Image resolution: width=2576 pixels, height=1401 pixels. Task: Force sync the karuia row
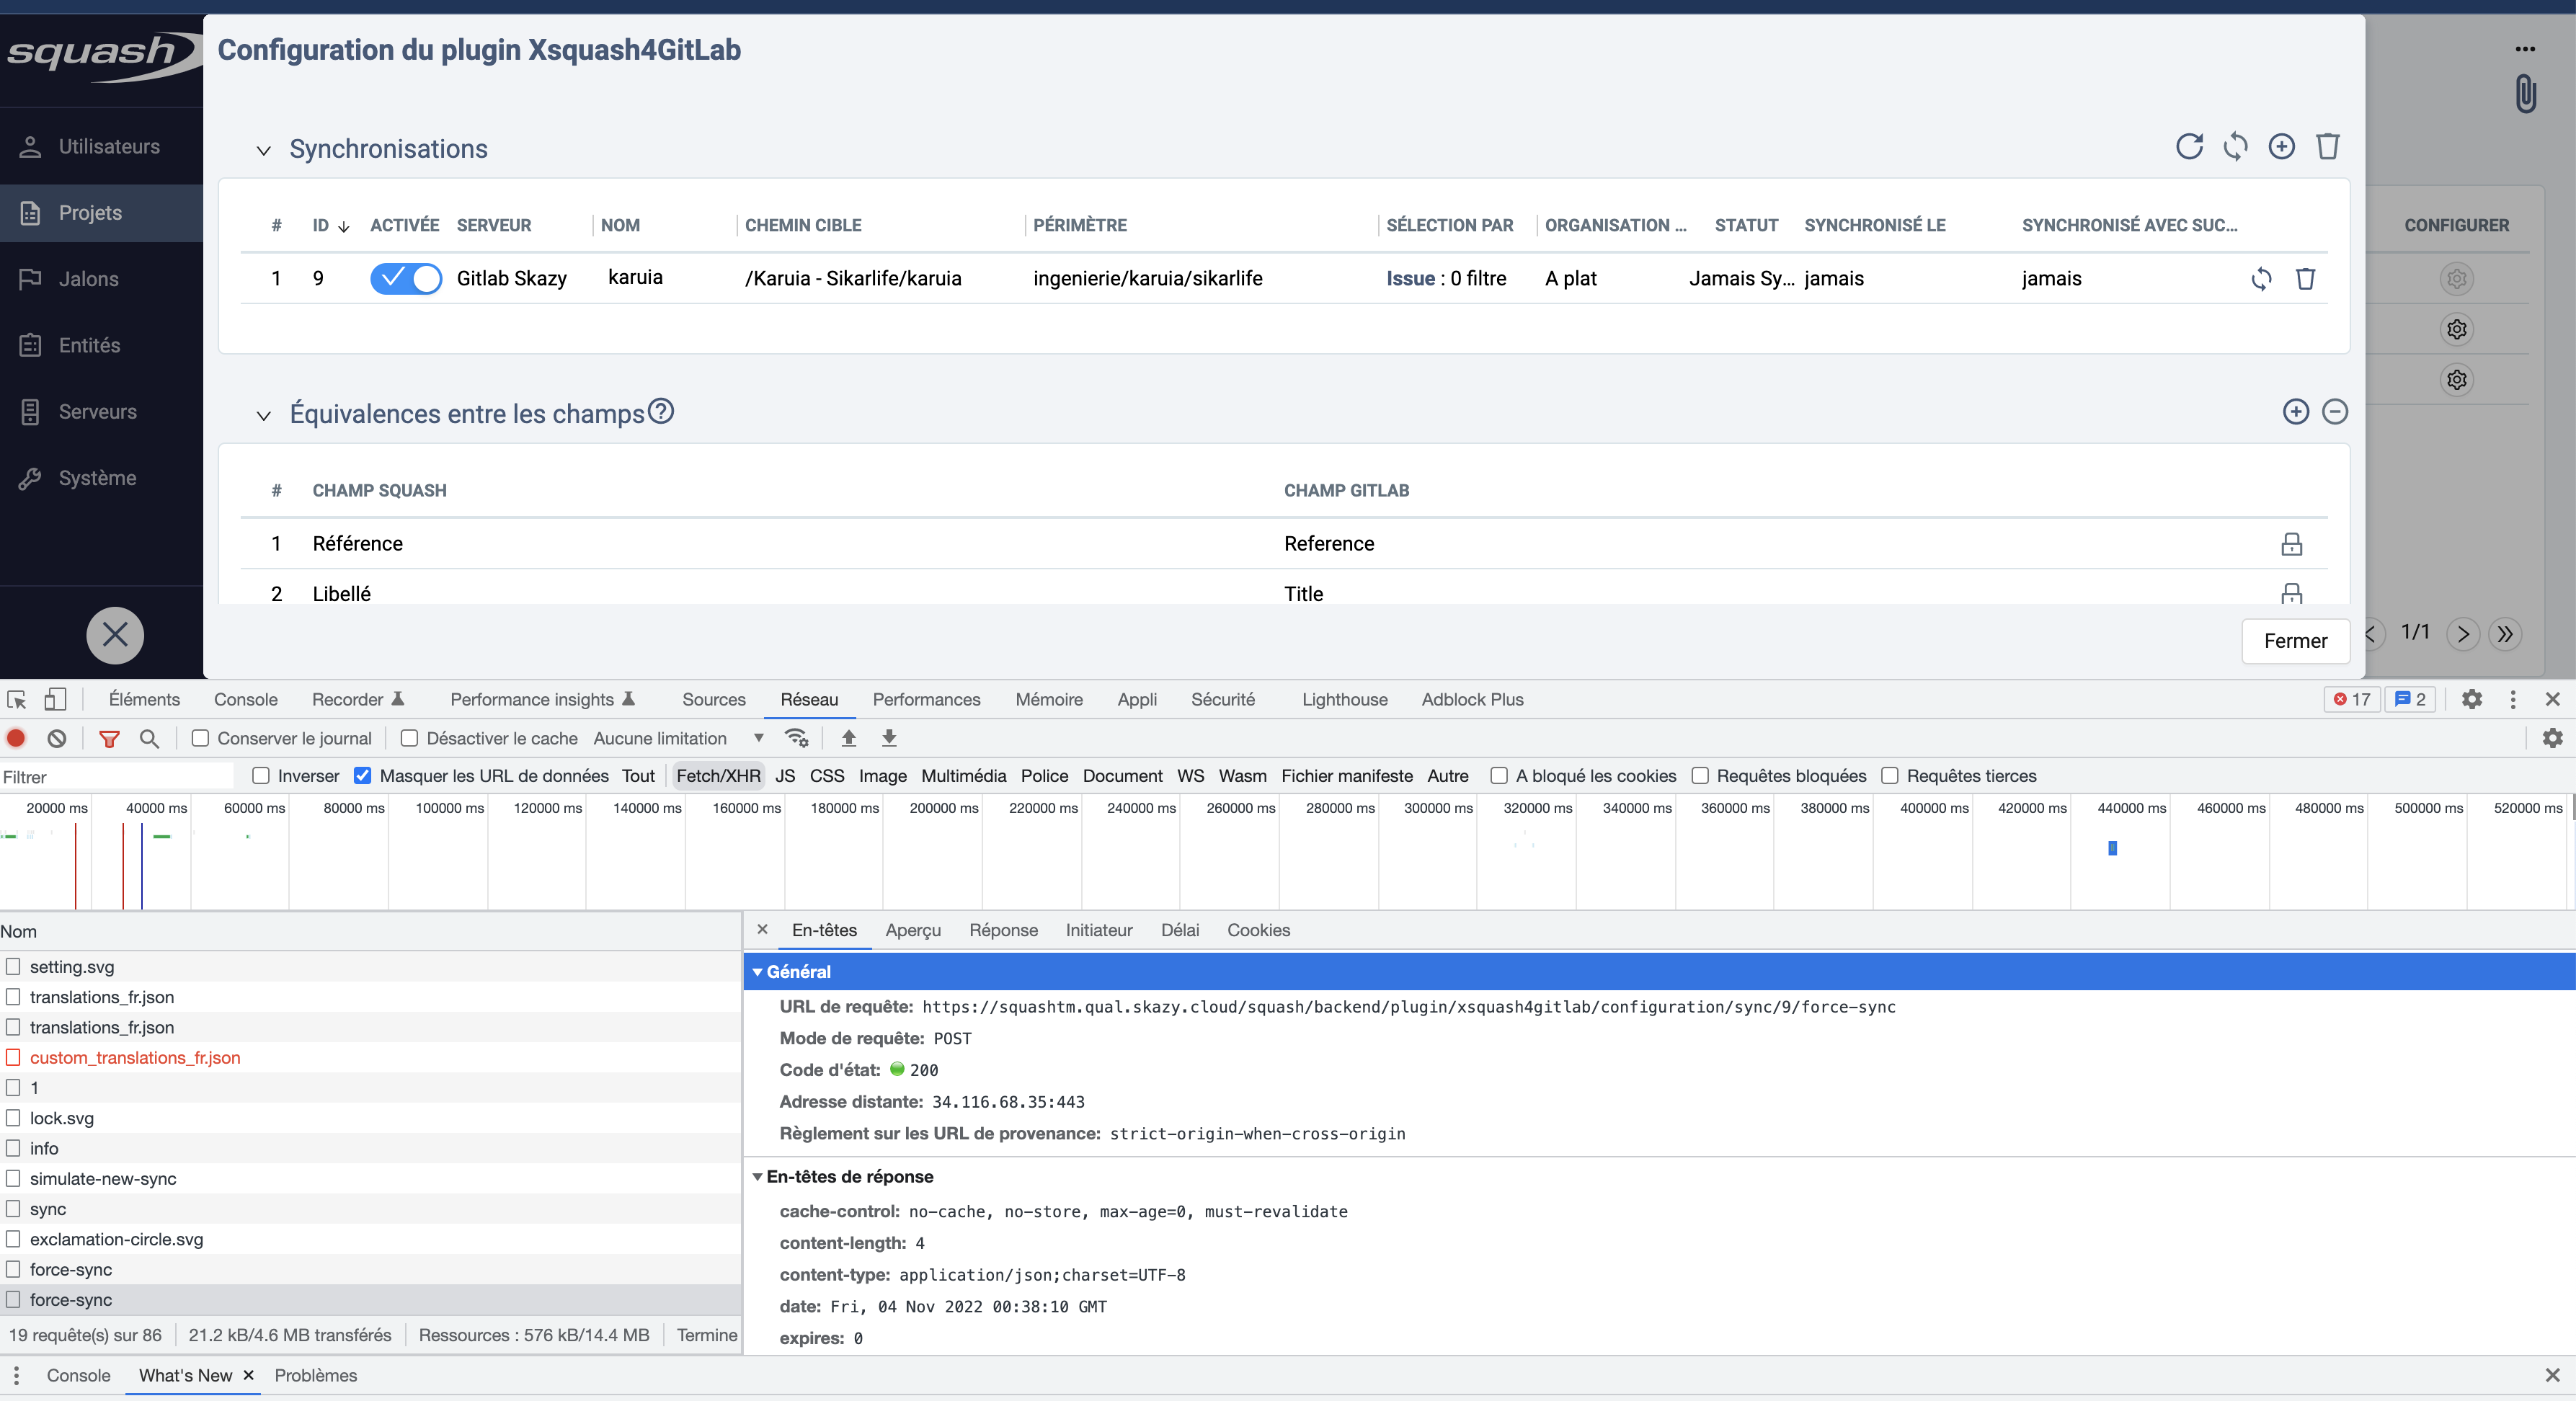coord(2261,279)
